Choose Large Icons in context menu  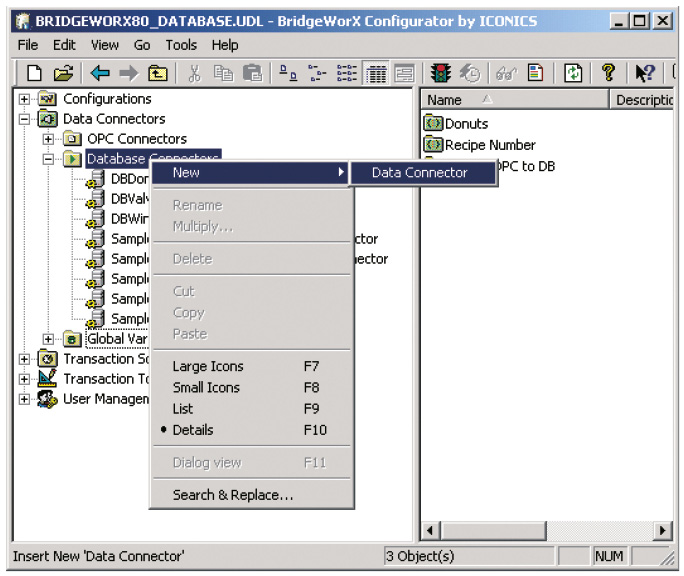click(x=251, y=366)
